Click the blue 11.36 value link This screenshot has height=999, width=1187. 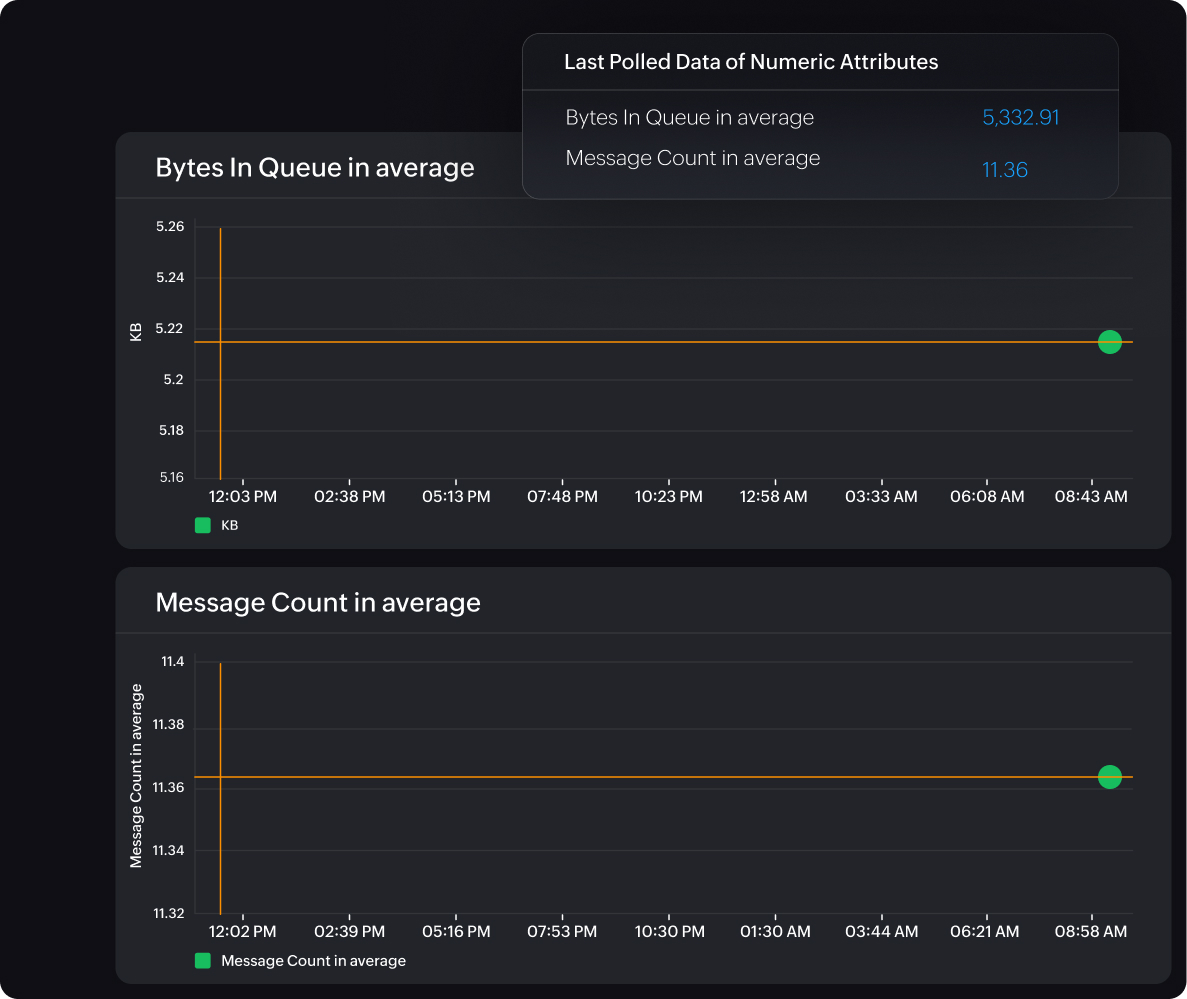tap(1005, 170)
